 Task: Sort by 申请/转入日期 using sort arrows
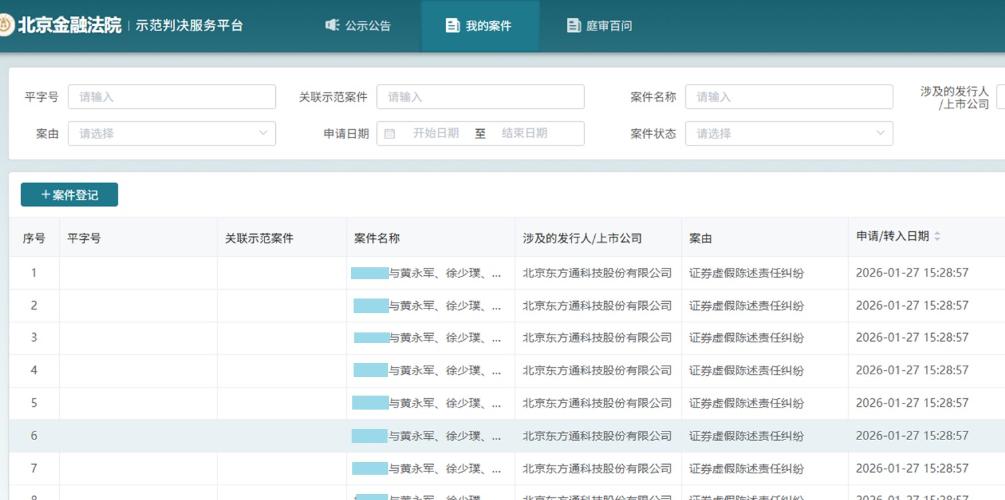click(937, 237)
